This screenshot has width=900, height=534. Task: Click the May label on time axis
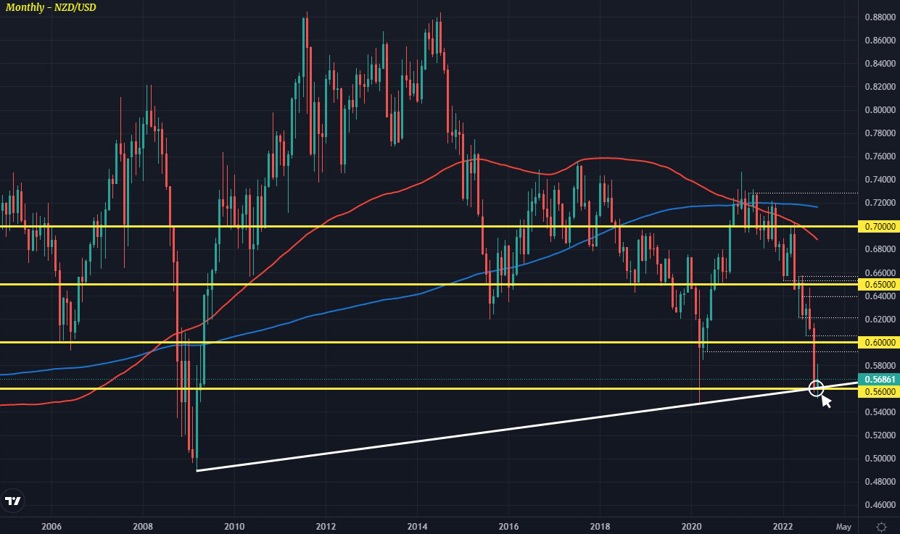click(x=844, y=527)
